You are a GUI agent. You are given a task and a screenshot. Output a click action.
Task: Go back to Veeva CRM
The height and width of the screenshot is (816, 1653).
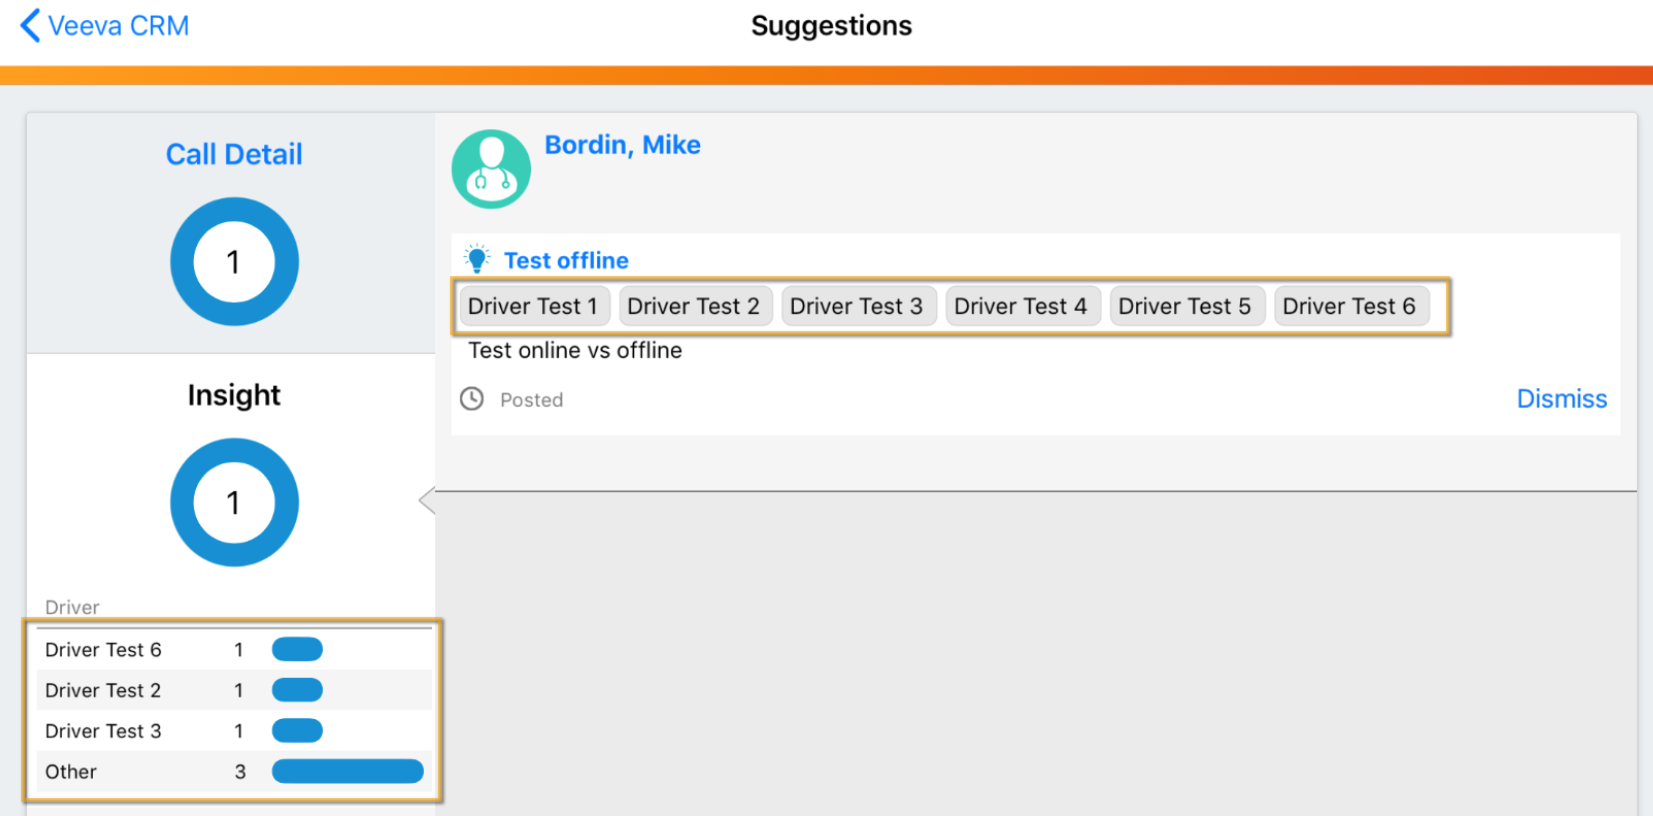point(118,26)
